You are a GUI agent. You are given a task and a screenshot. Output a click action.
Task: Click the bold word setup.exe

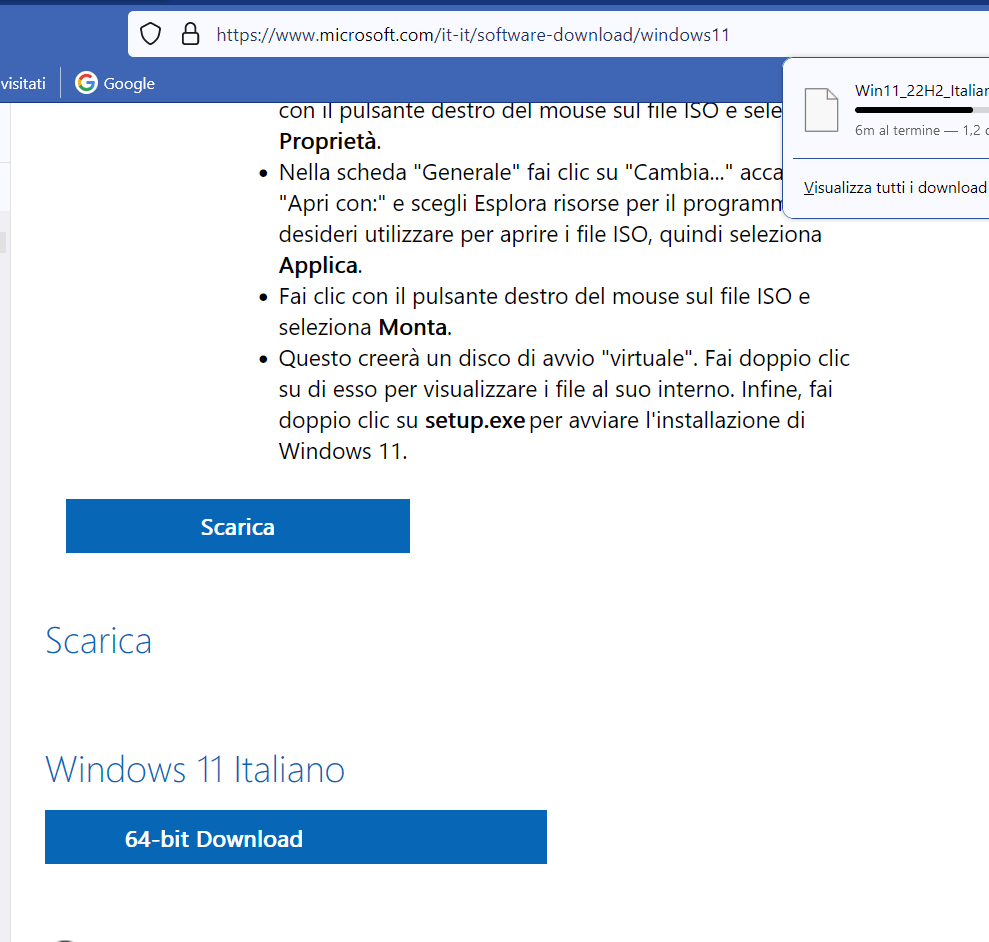[x=475, y=420]
